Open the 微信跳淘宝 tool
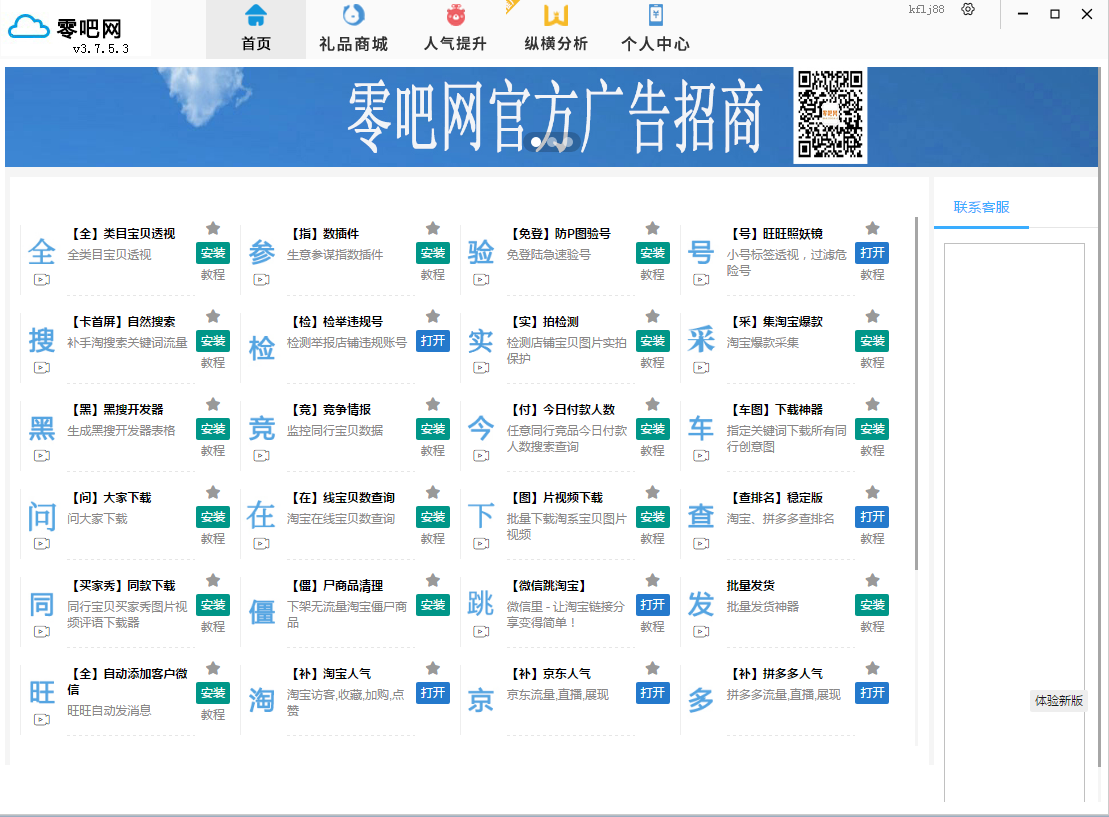Image resolution: width=1109 pixels, height=817 pixels. point(652,605)
